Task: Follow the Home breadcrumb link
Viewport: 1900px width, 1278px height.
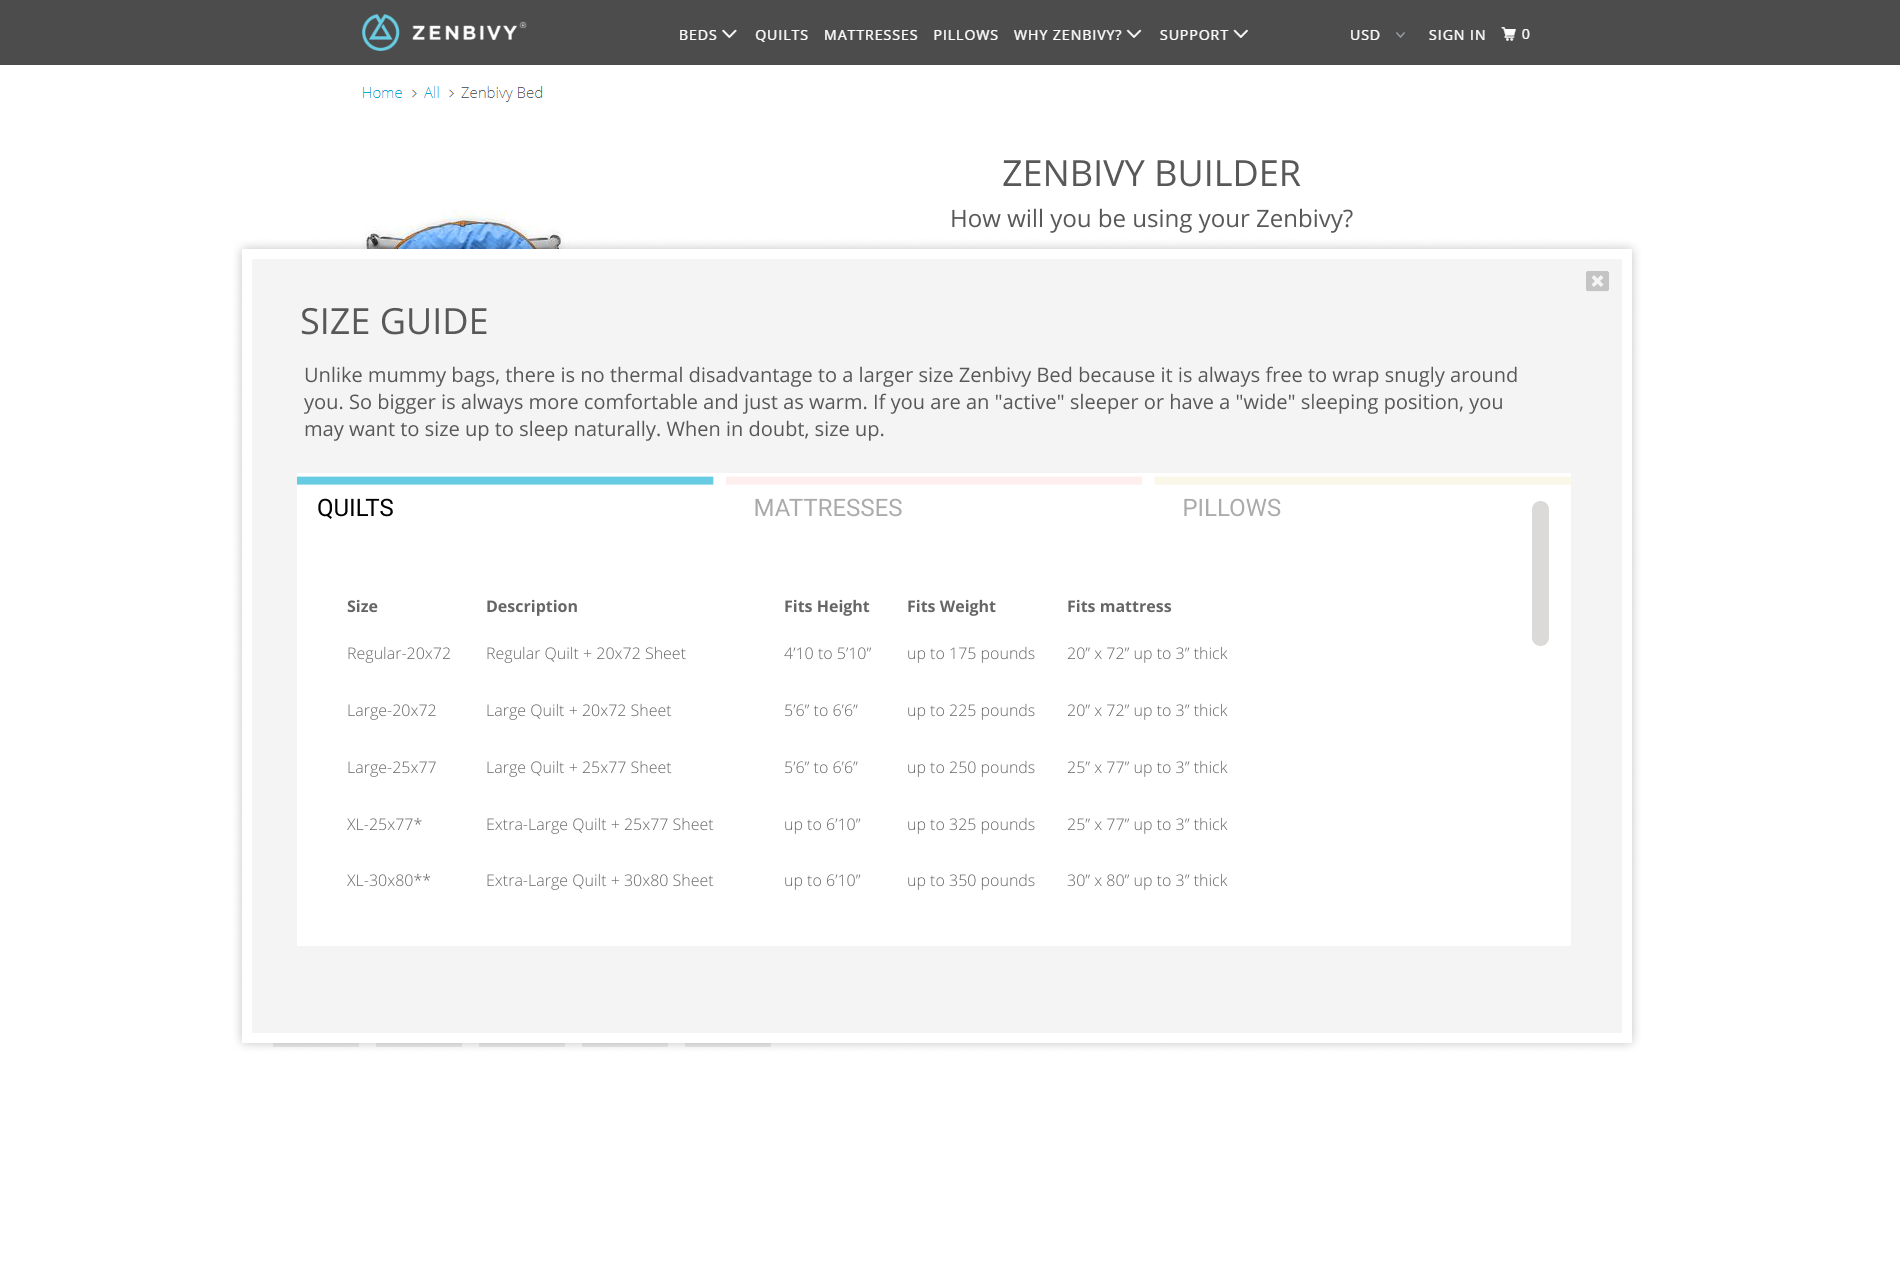Action: 381,92
